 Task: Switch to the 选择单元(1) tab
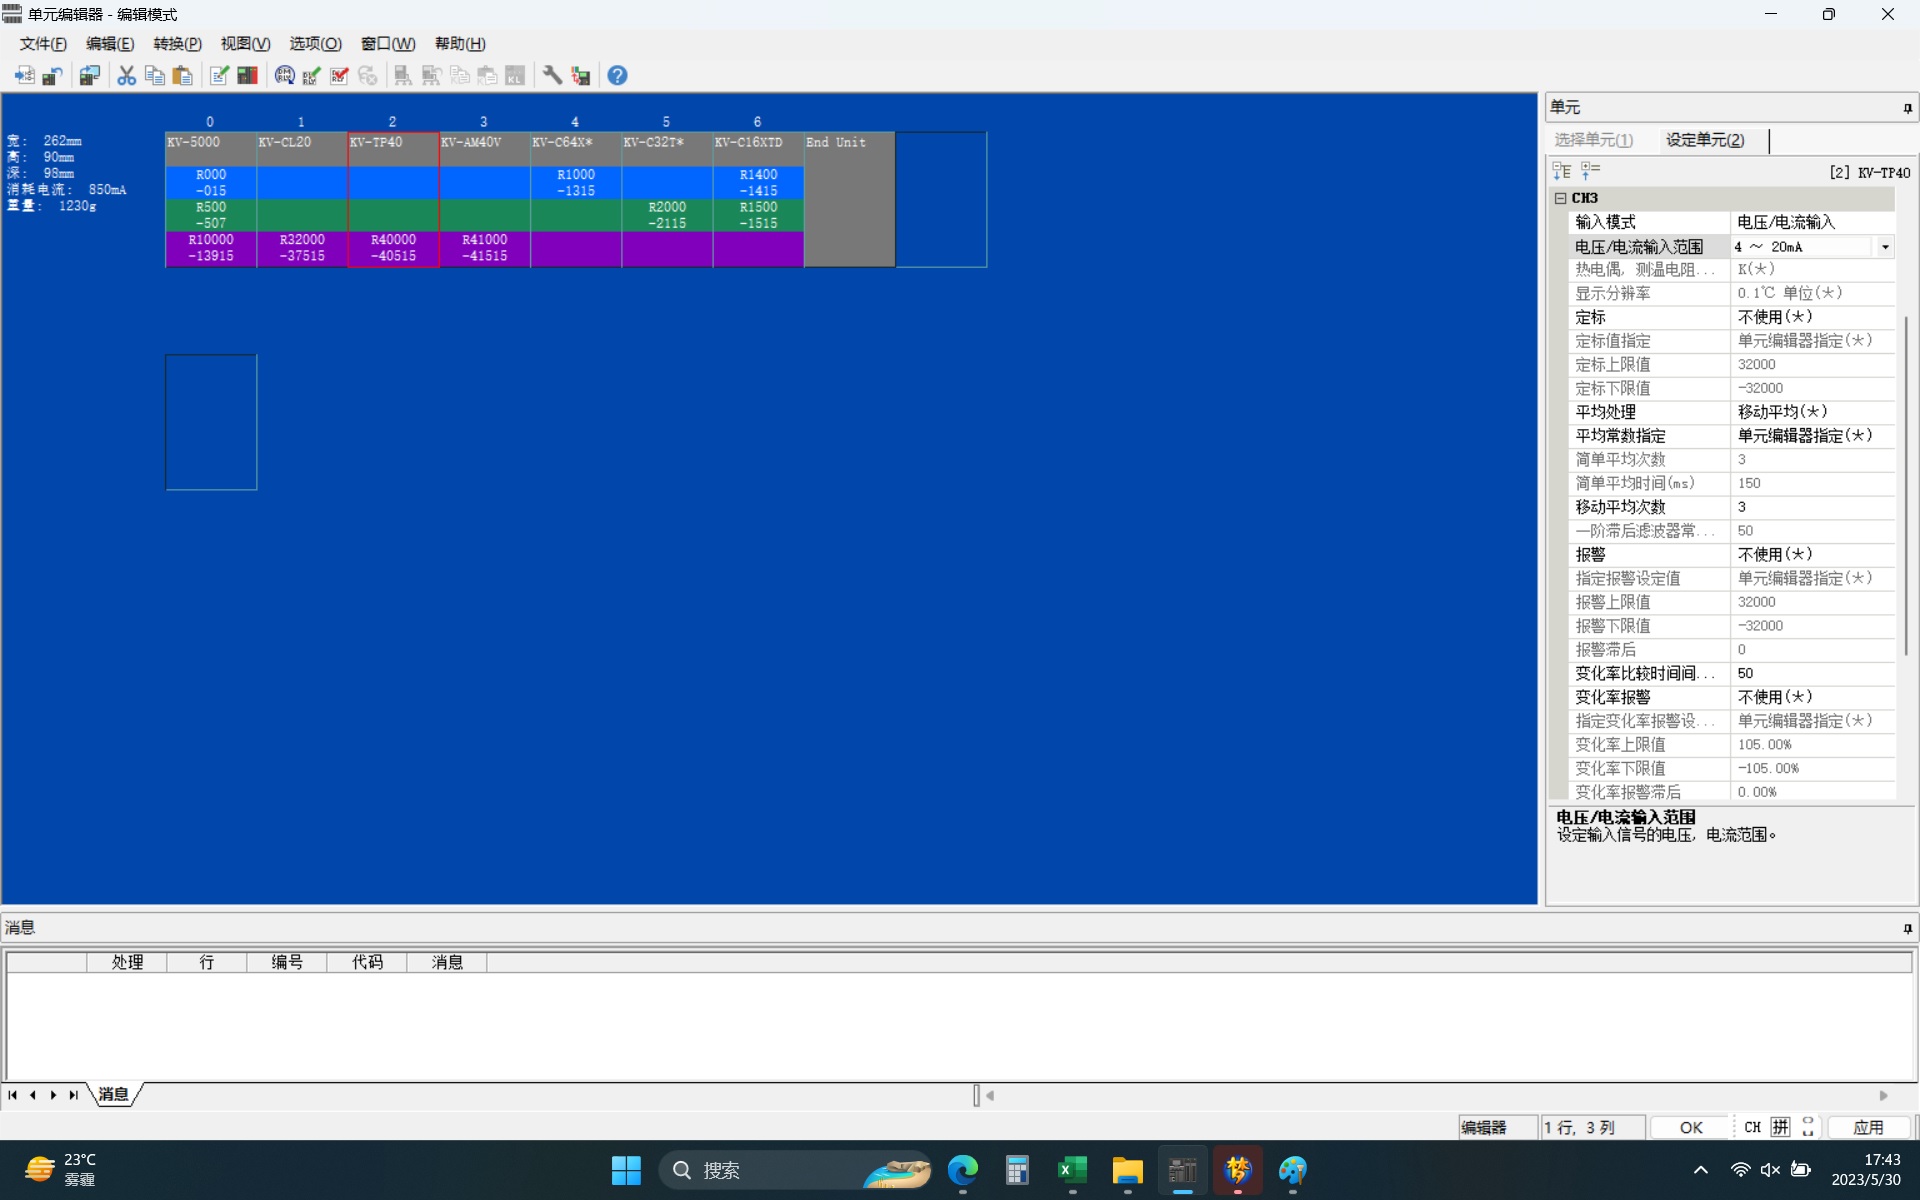tap(1594, 140)
